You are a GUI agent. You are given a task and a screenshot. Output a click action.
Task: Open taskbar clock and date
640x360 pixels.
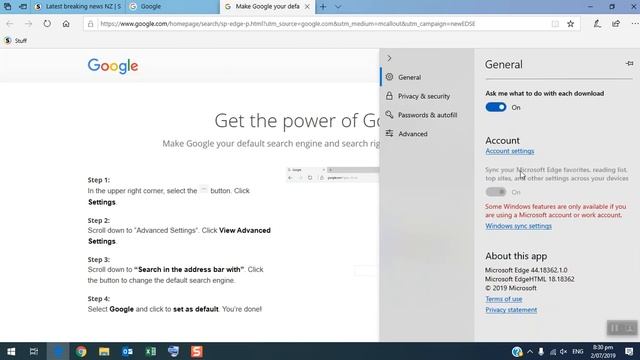tap(603, 351)
